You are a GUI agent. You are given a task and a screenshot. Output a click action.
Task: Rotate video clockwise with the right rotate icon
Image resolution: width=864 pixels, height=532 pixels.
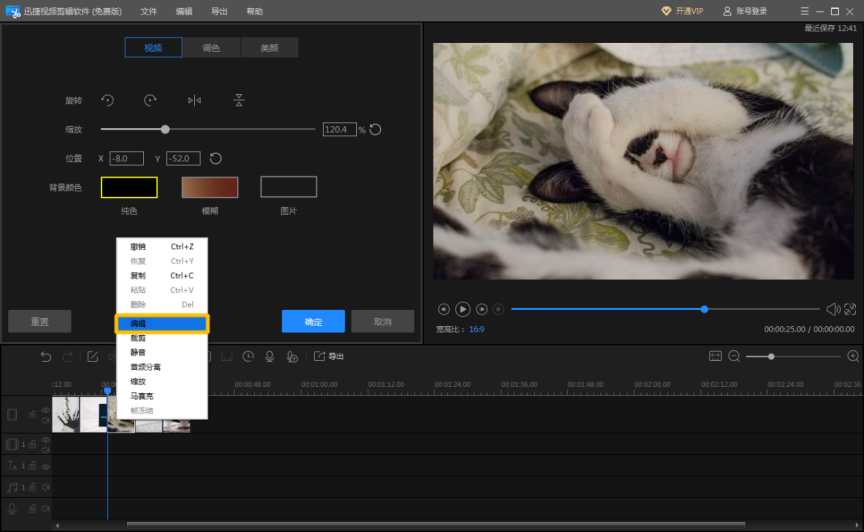[x=150, y=100]
